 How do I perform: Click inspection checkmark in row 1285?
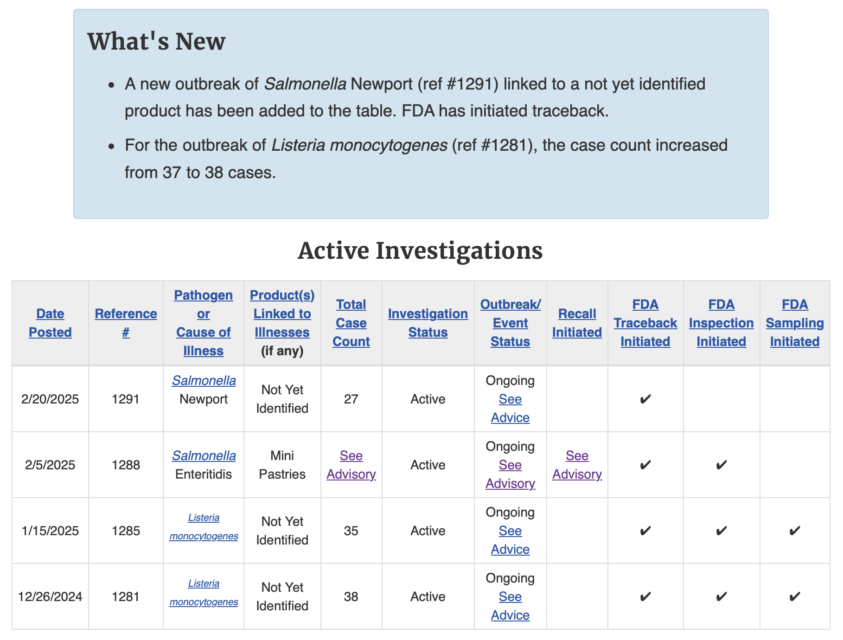tap(721, 531)
